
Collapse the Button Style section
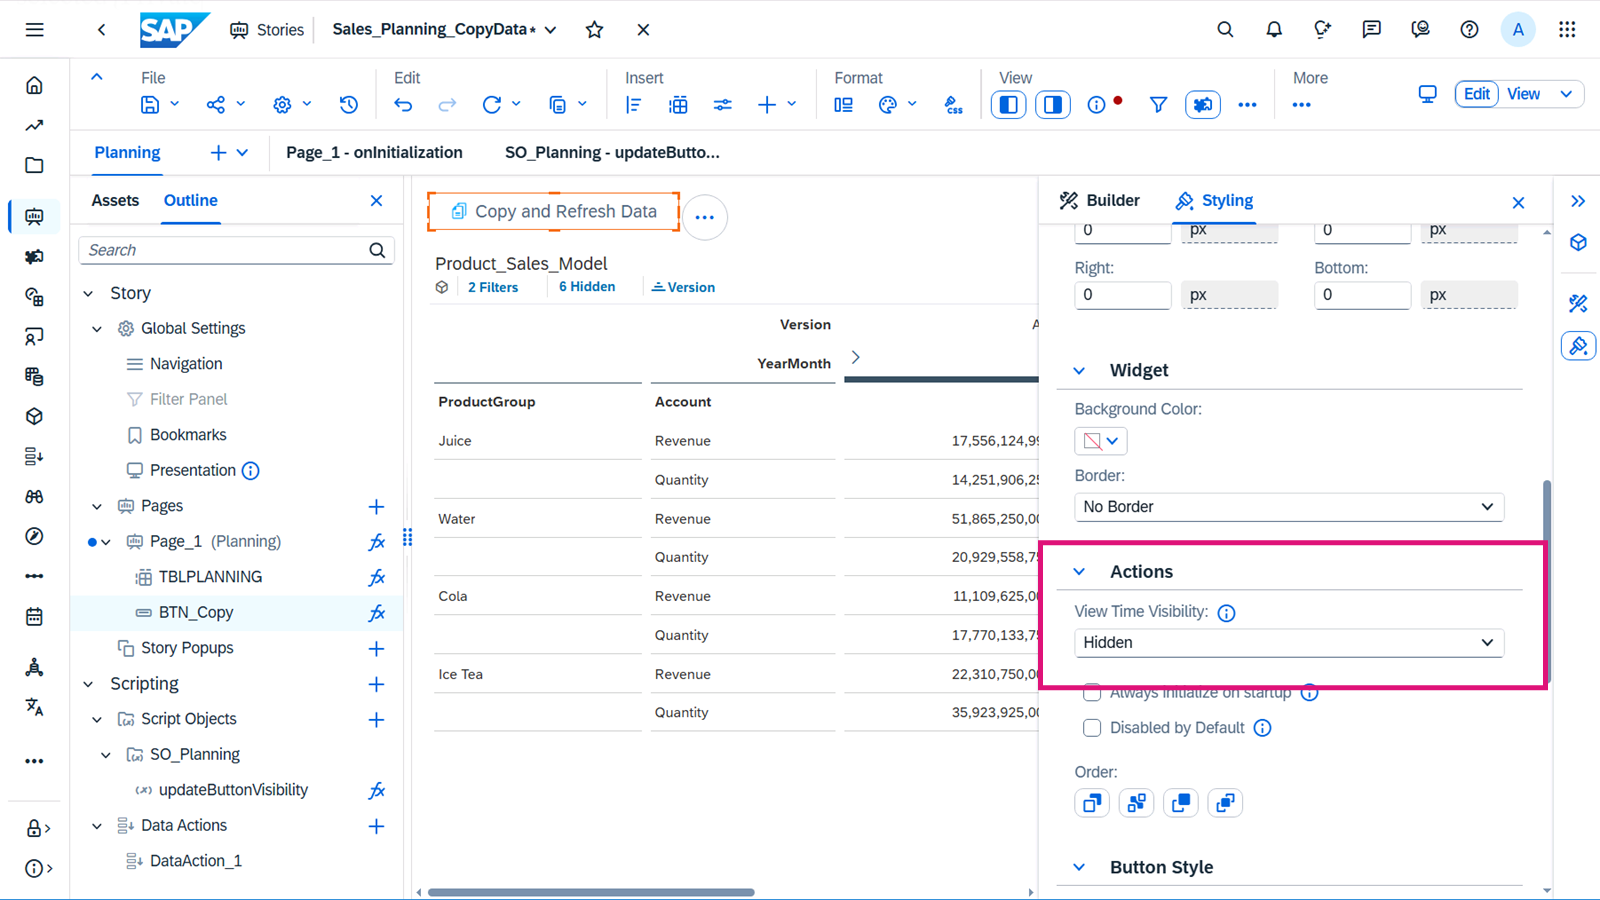(1079, 868)
